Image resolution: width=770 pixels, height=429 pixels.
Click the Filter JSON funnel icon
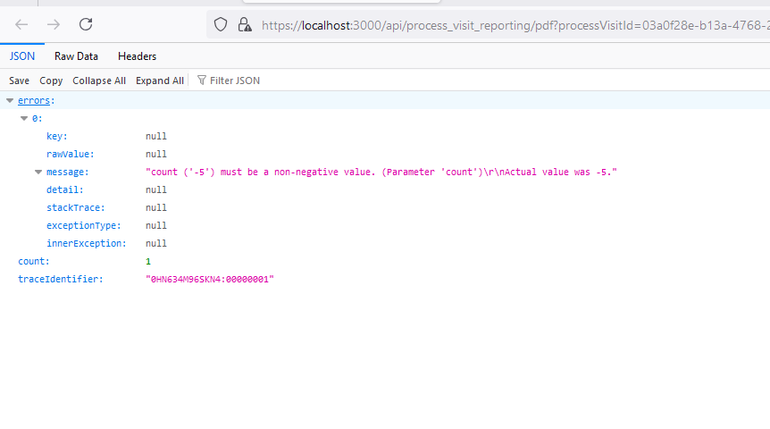pyautogui.click(x=202, y=80)
